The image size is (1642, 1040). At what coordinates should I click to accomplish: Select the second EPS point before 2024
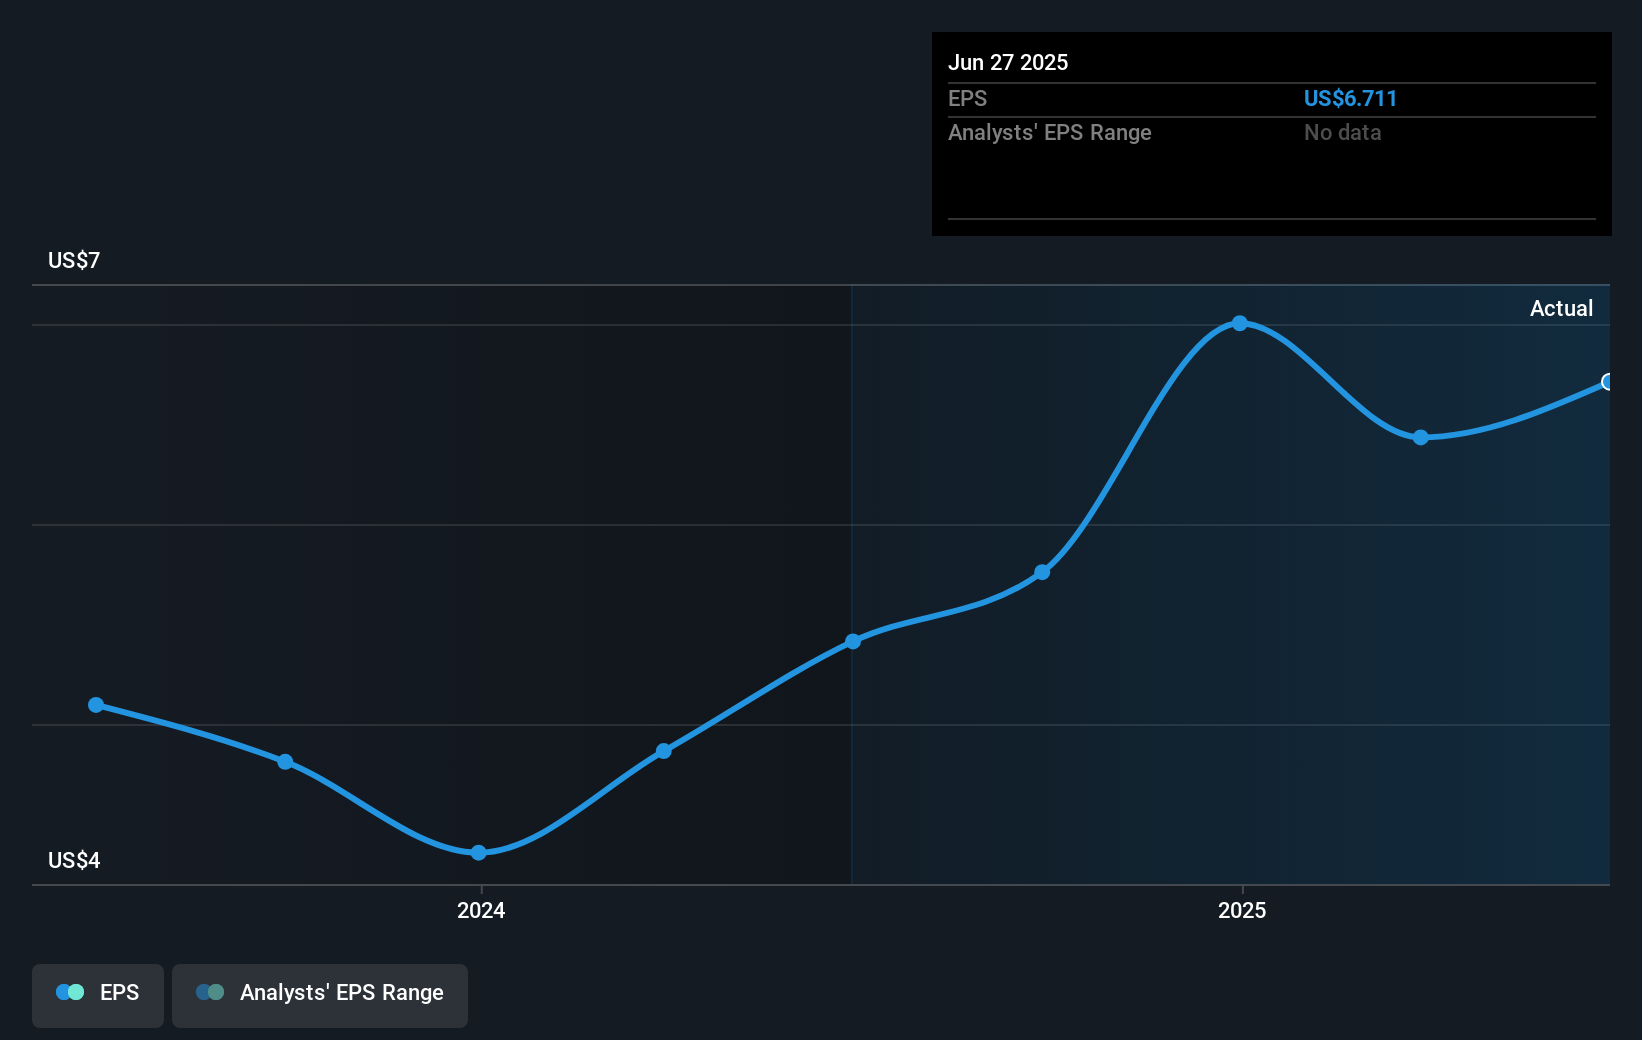285,762
